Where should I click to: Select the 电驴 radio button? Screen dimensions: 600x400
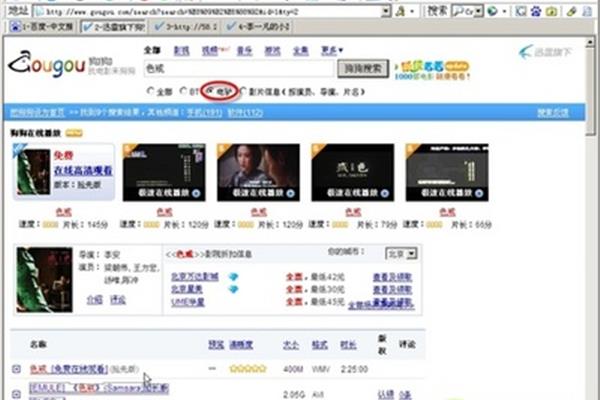pyautogui.click(x=210, y=91)
